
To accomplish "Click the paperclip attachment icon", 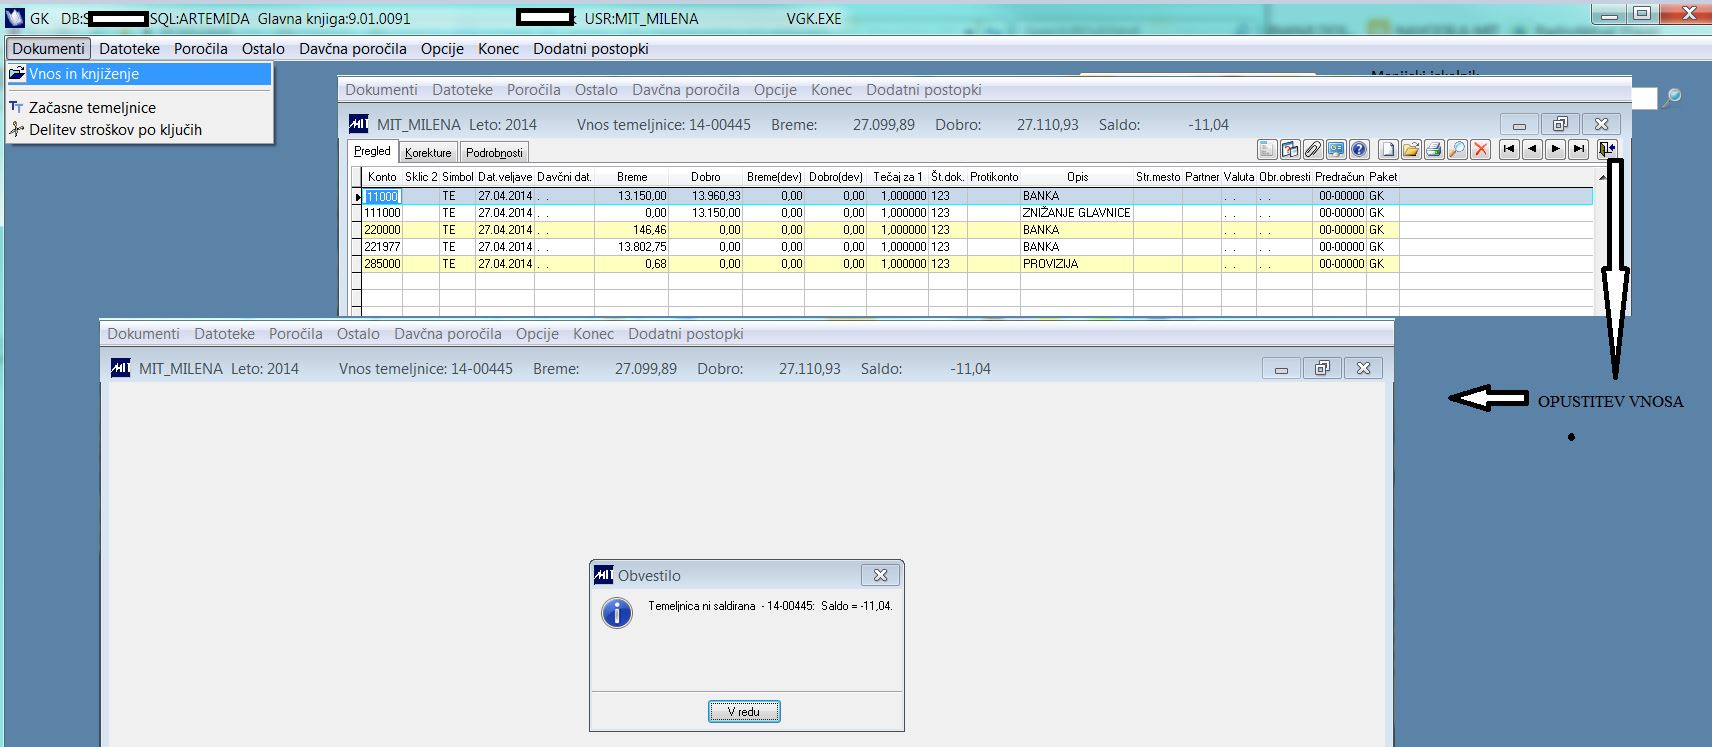I will (x=1313, y=150).
